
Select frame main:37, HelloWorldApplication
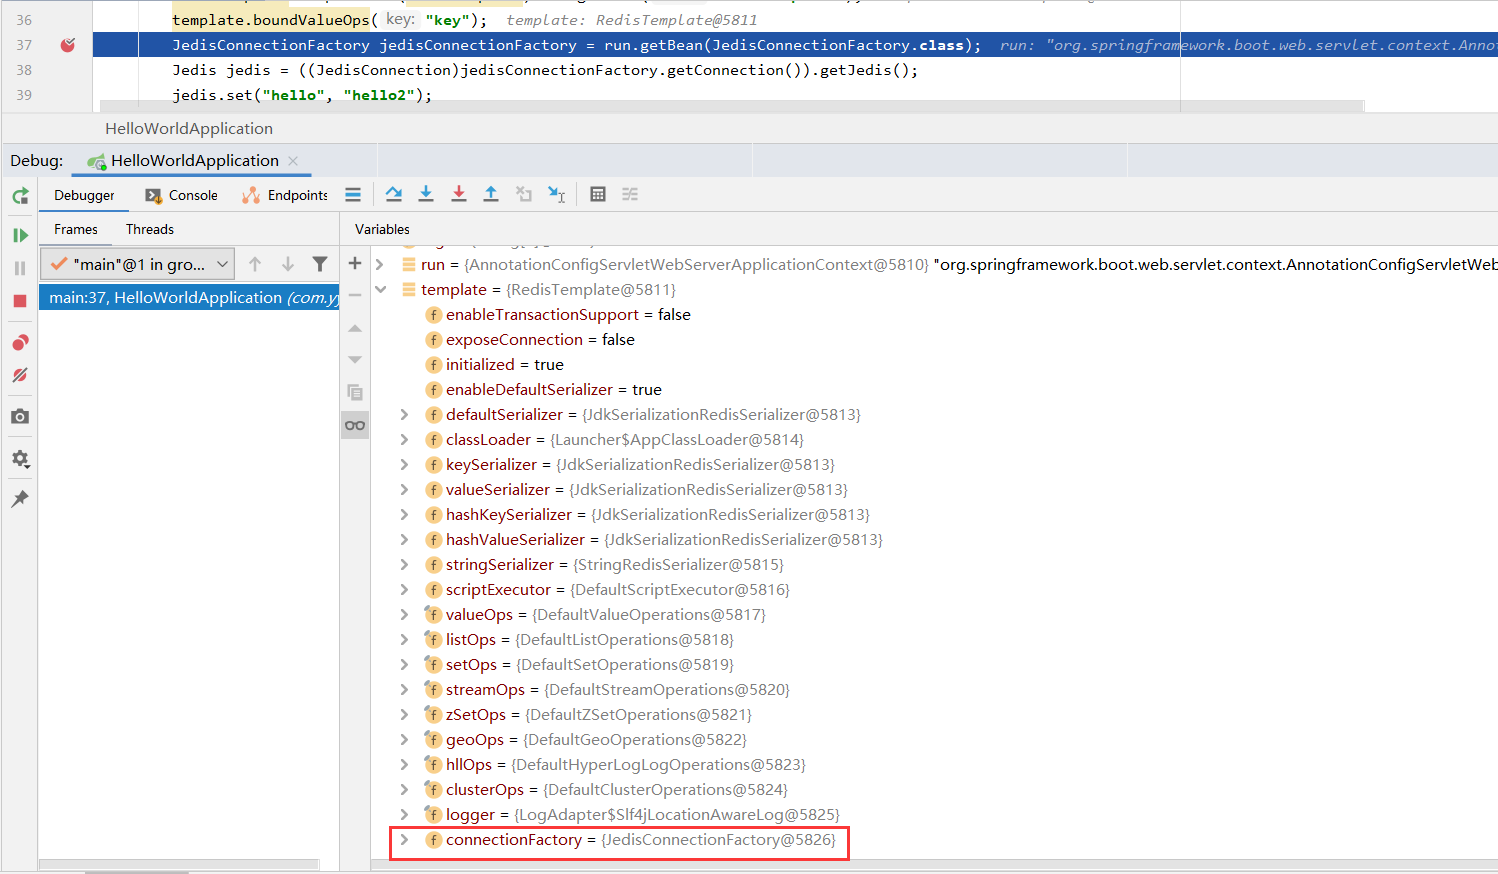pyautogui.click(x=189, y=298)
